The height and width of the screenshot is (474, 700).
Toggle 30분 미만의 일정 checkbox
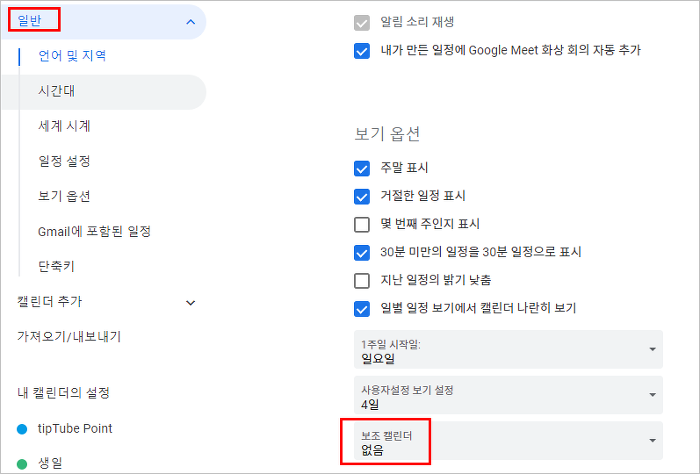coord(362,253)
